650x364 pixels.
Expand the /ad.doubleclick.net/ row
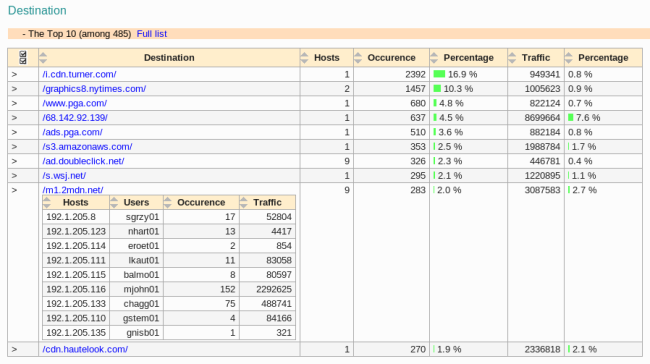15,162
